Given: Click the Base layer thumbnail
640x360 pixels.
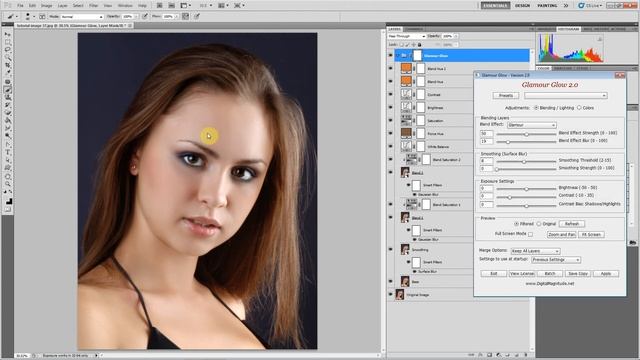Looking at the screenshot, I should click(405, 281).
